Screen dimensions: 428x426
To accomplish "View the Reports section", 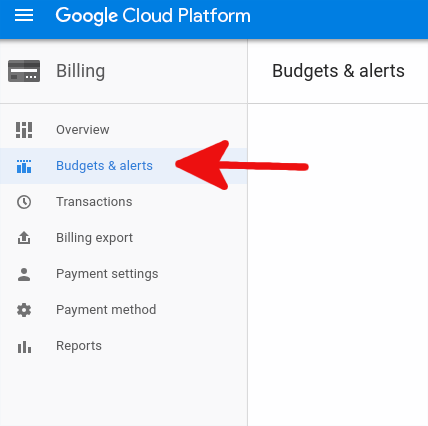I will [123, 346].
